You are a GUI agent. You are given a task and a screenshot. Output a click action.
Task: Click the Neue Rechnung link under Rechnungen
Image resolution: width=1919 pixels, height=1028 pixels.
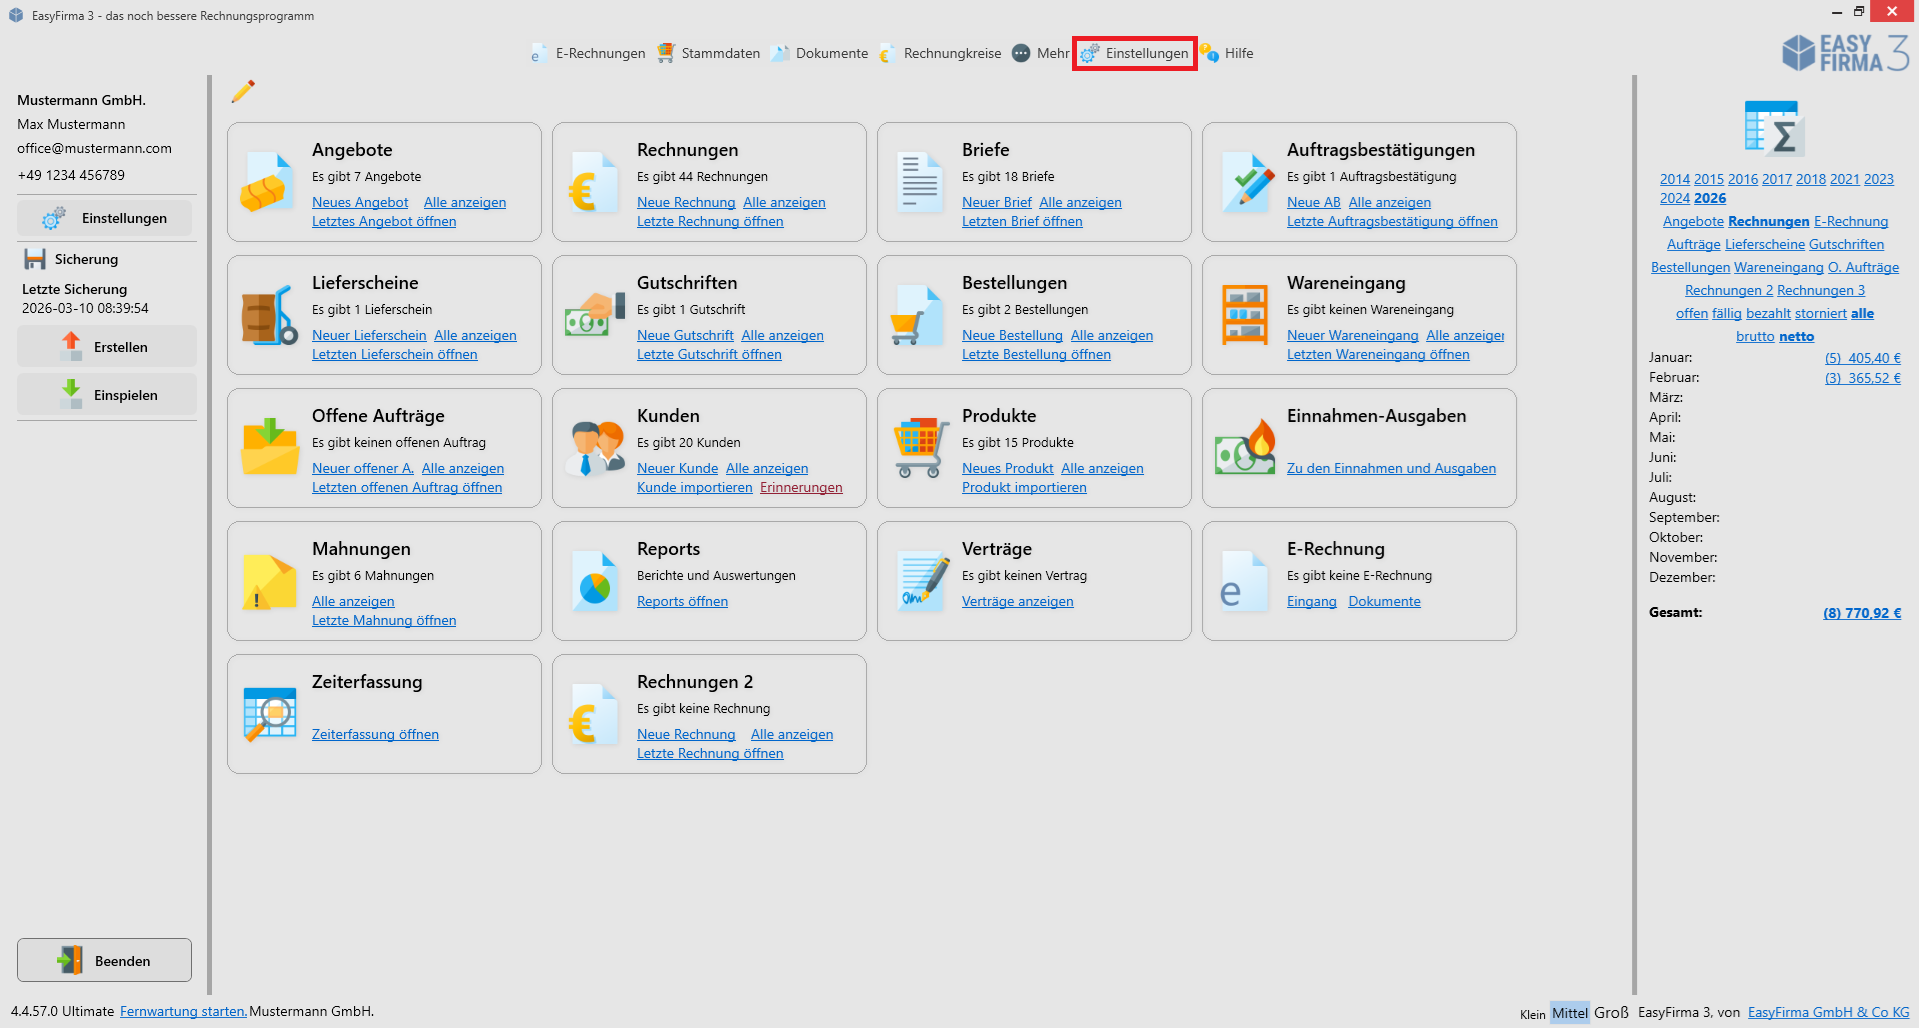(685, 203)
